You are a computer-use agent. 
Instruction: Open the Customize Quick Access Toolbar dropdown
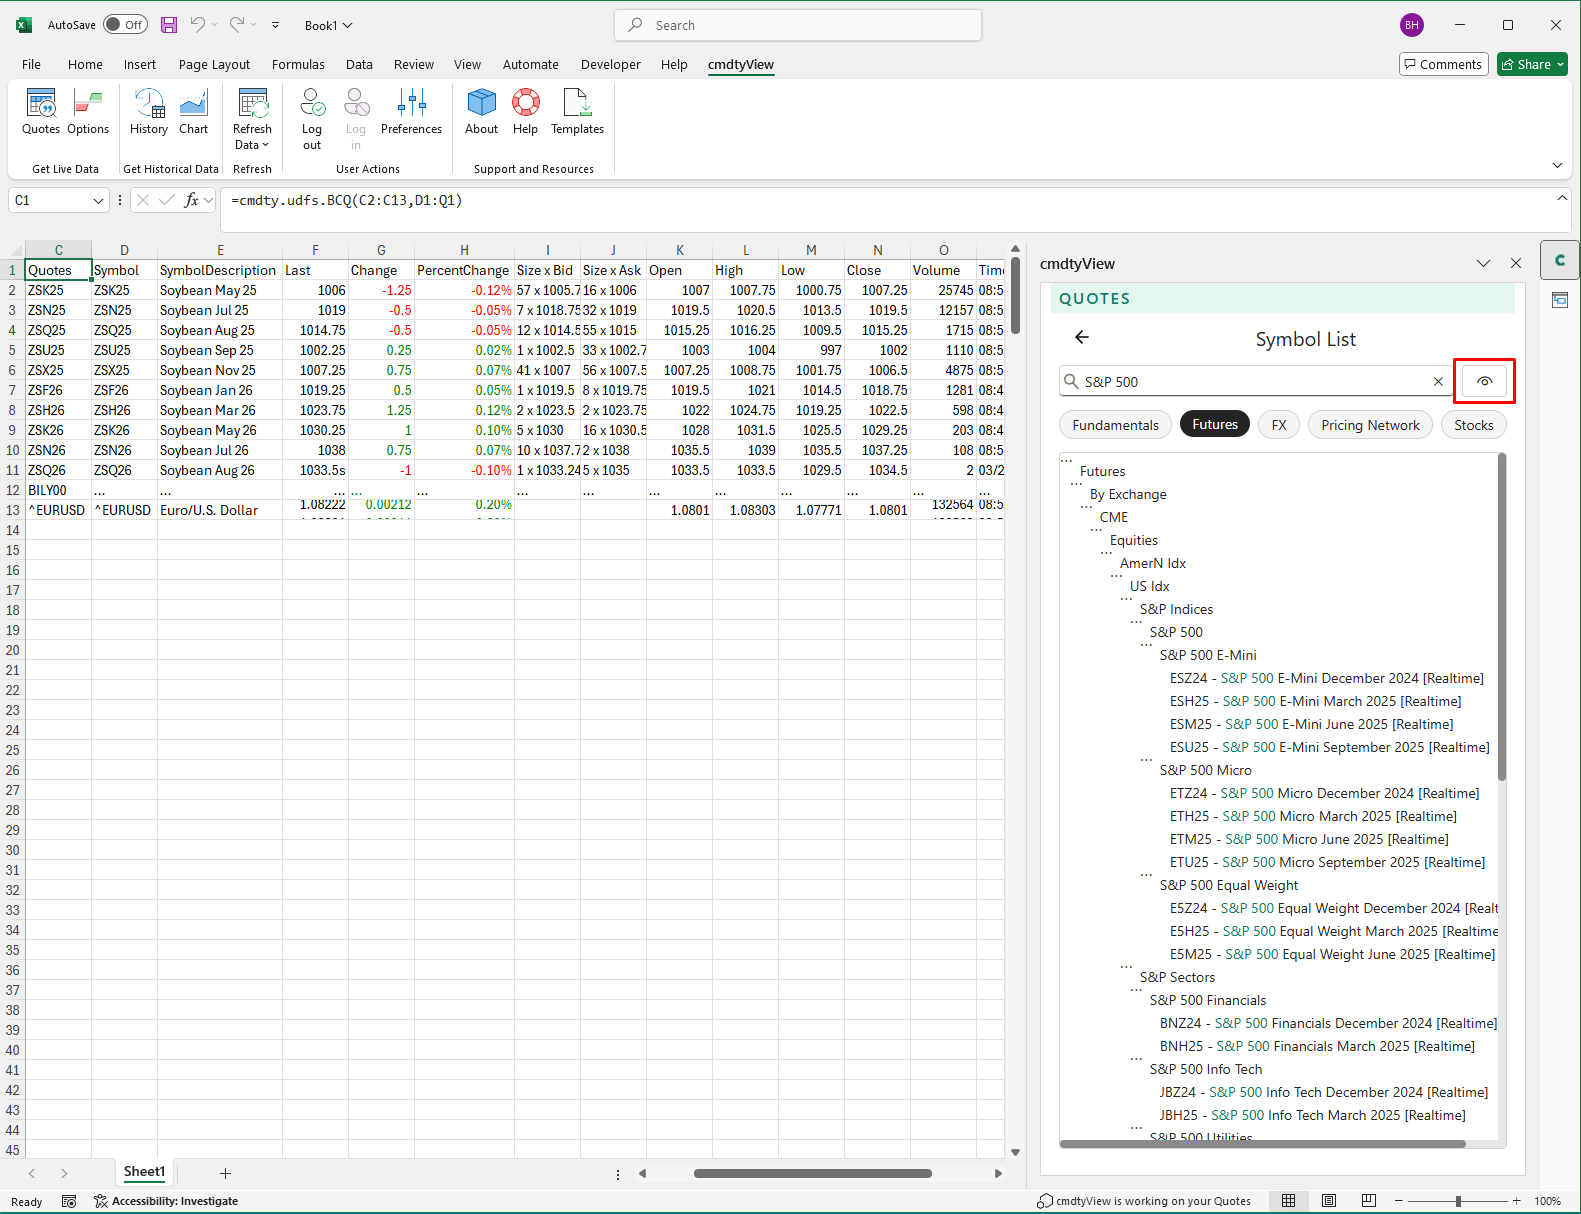tap(275, 25)
